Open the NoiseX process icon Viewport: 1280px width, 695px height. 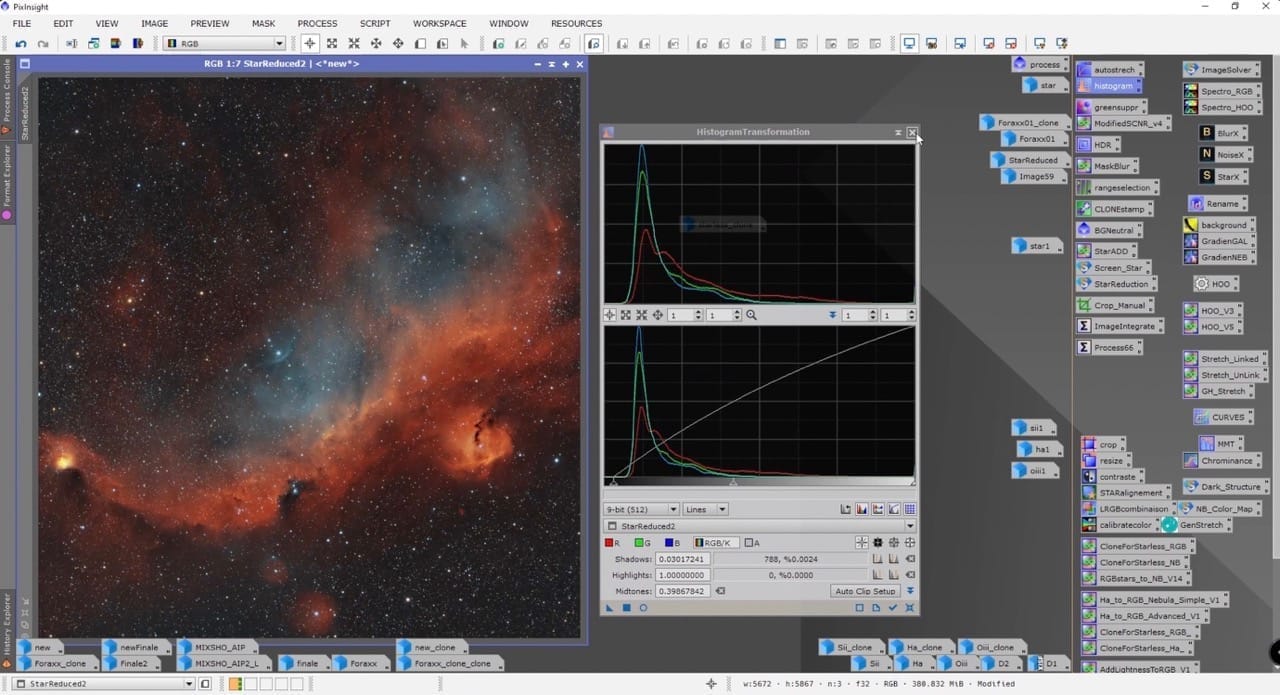[1224, 155]
